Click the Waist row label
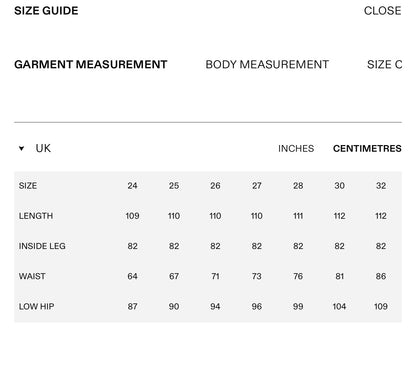 (32, 276)
